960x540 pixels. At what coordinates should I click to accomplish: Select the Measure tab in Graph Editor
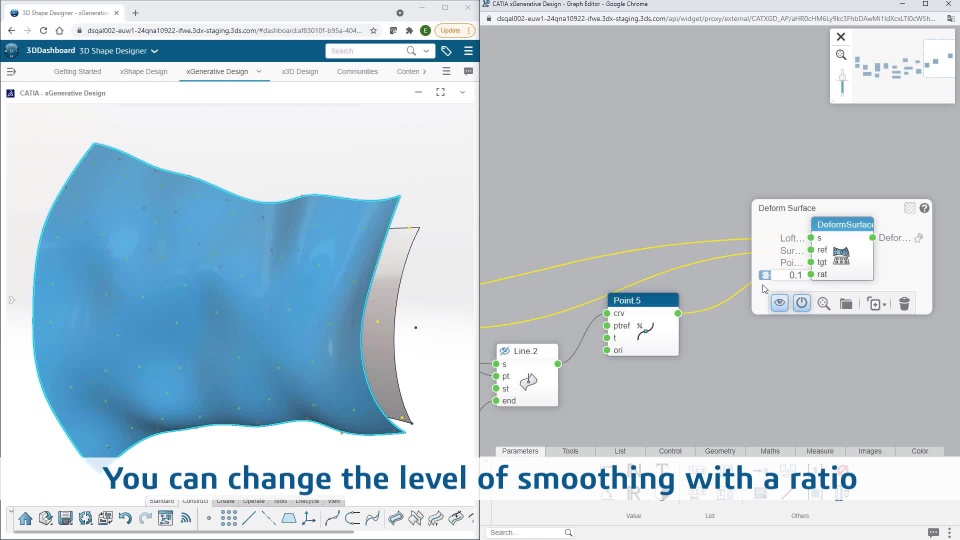coord(820,451)
